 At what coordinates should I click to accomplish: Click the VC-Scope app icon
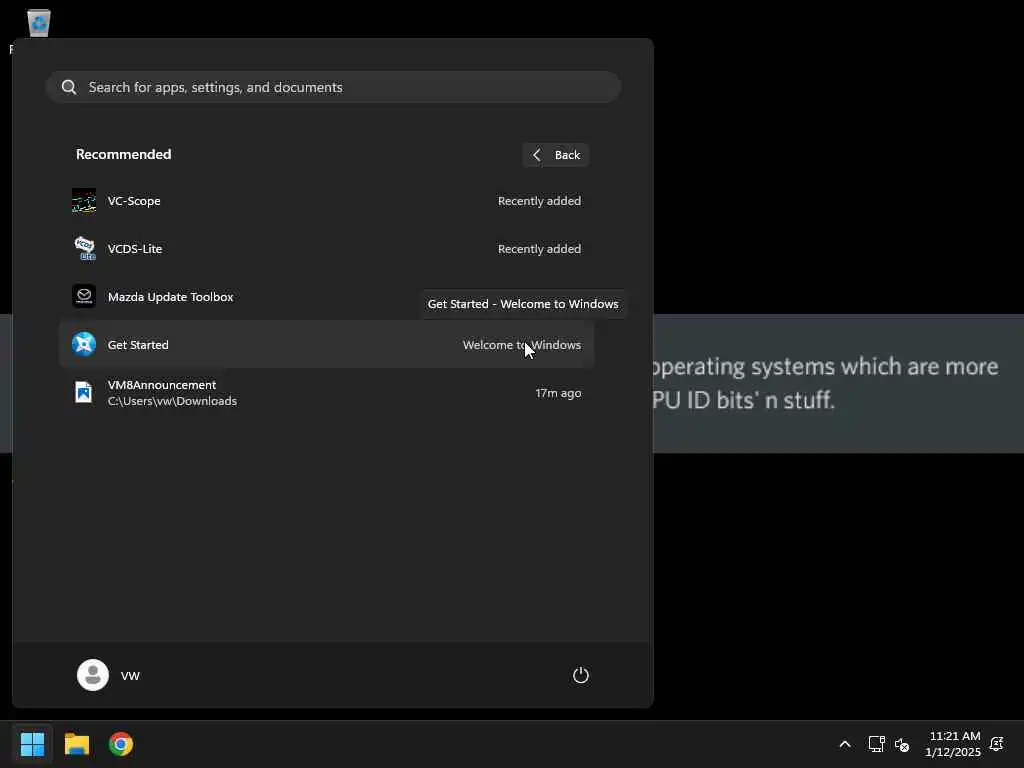coord(84,200)
